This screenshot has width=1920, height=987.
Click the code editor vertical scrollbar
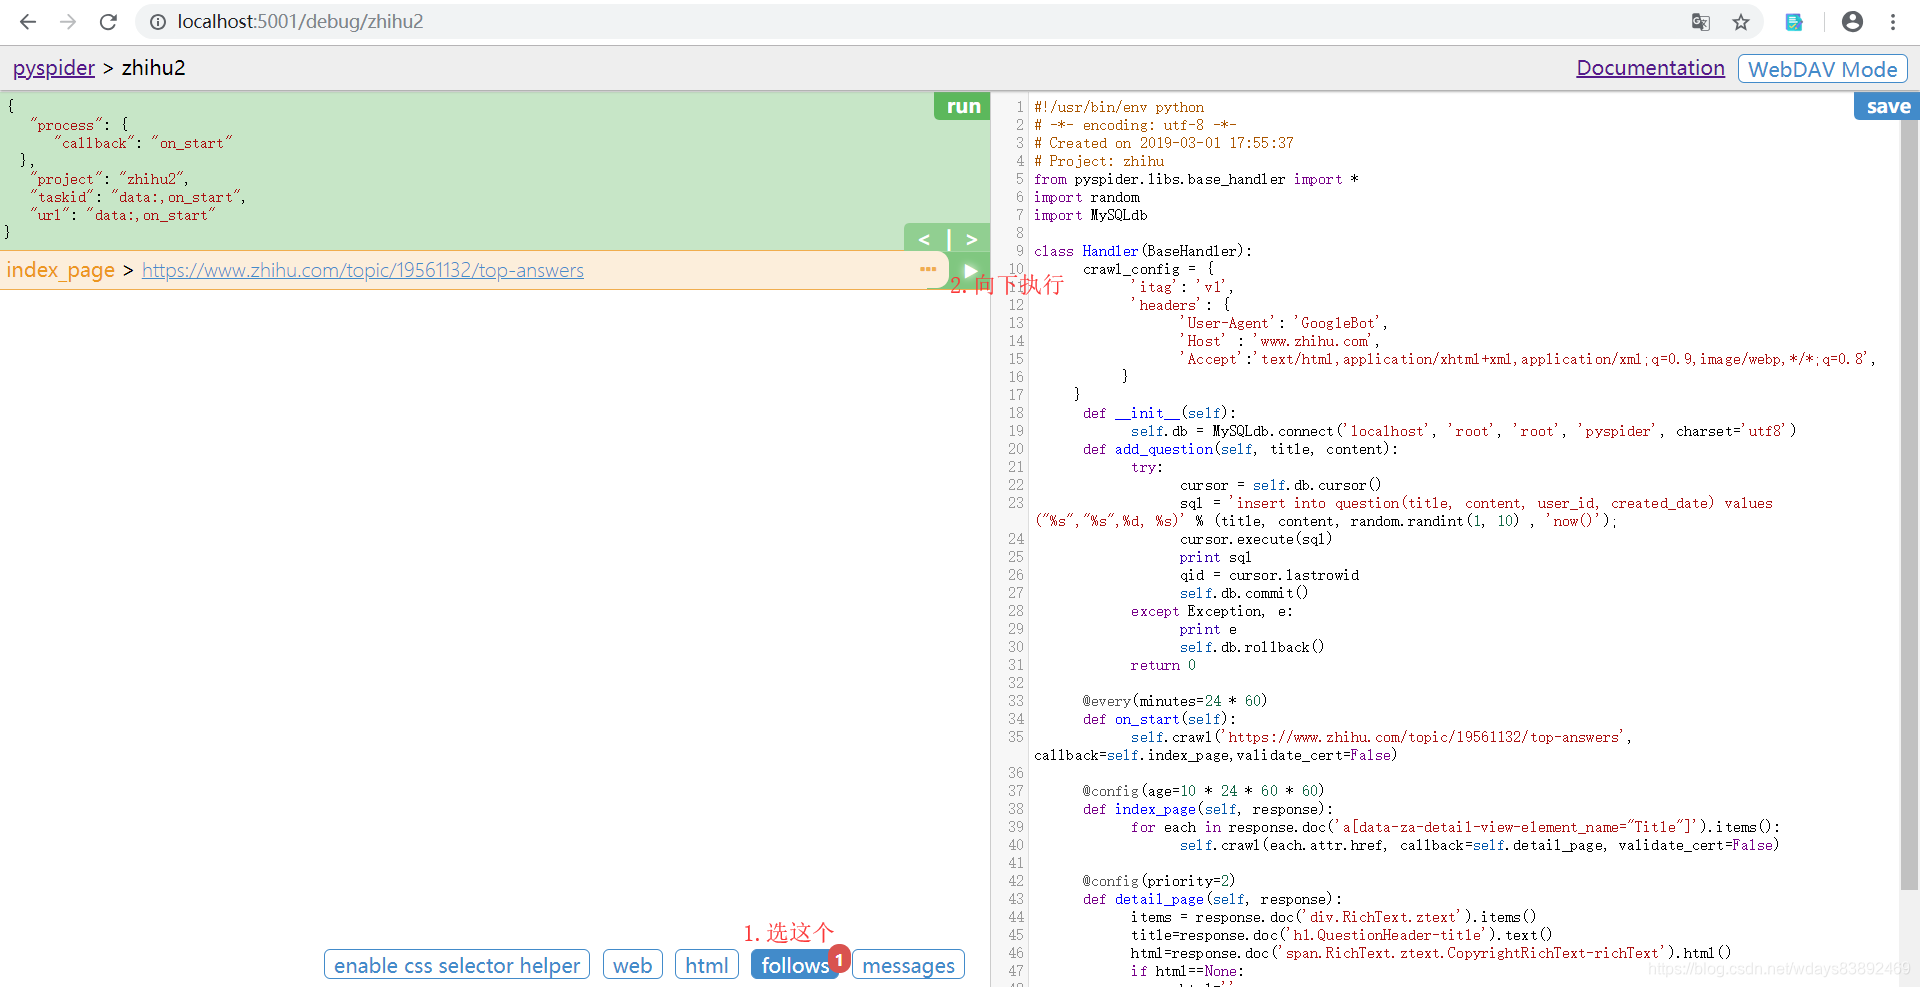1909,505
